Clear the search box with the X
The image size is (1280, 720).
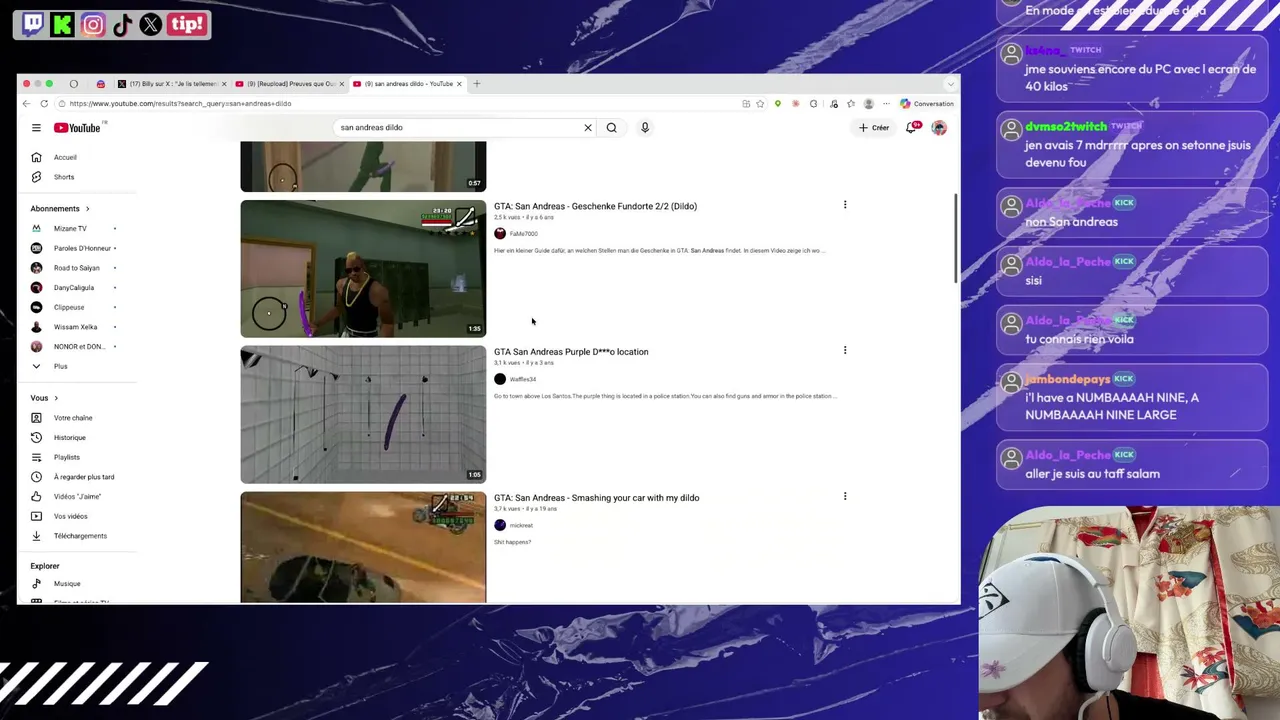tap(588, 128)
